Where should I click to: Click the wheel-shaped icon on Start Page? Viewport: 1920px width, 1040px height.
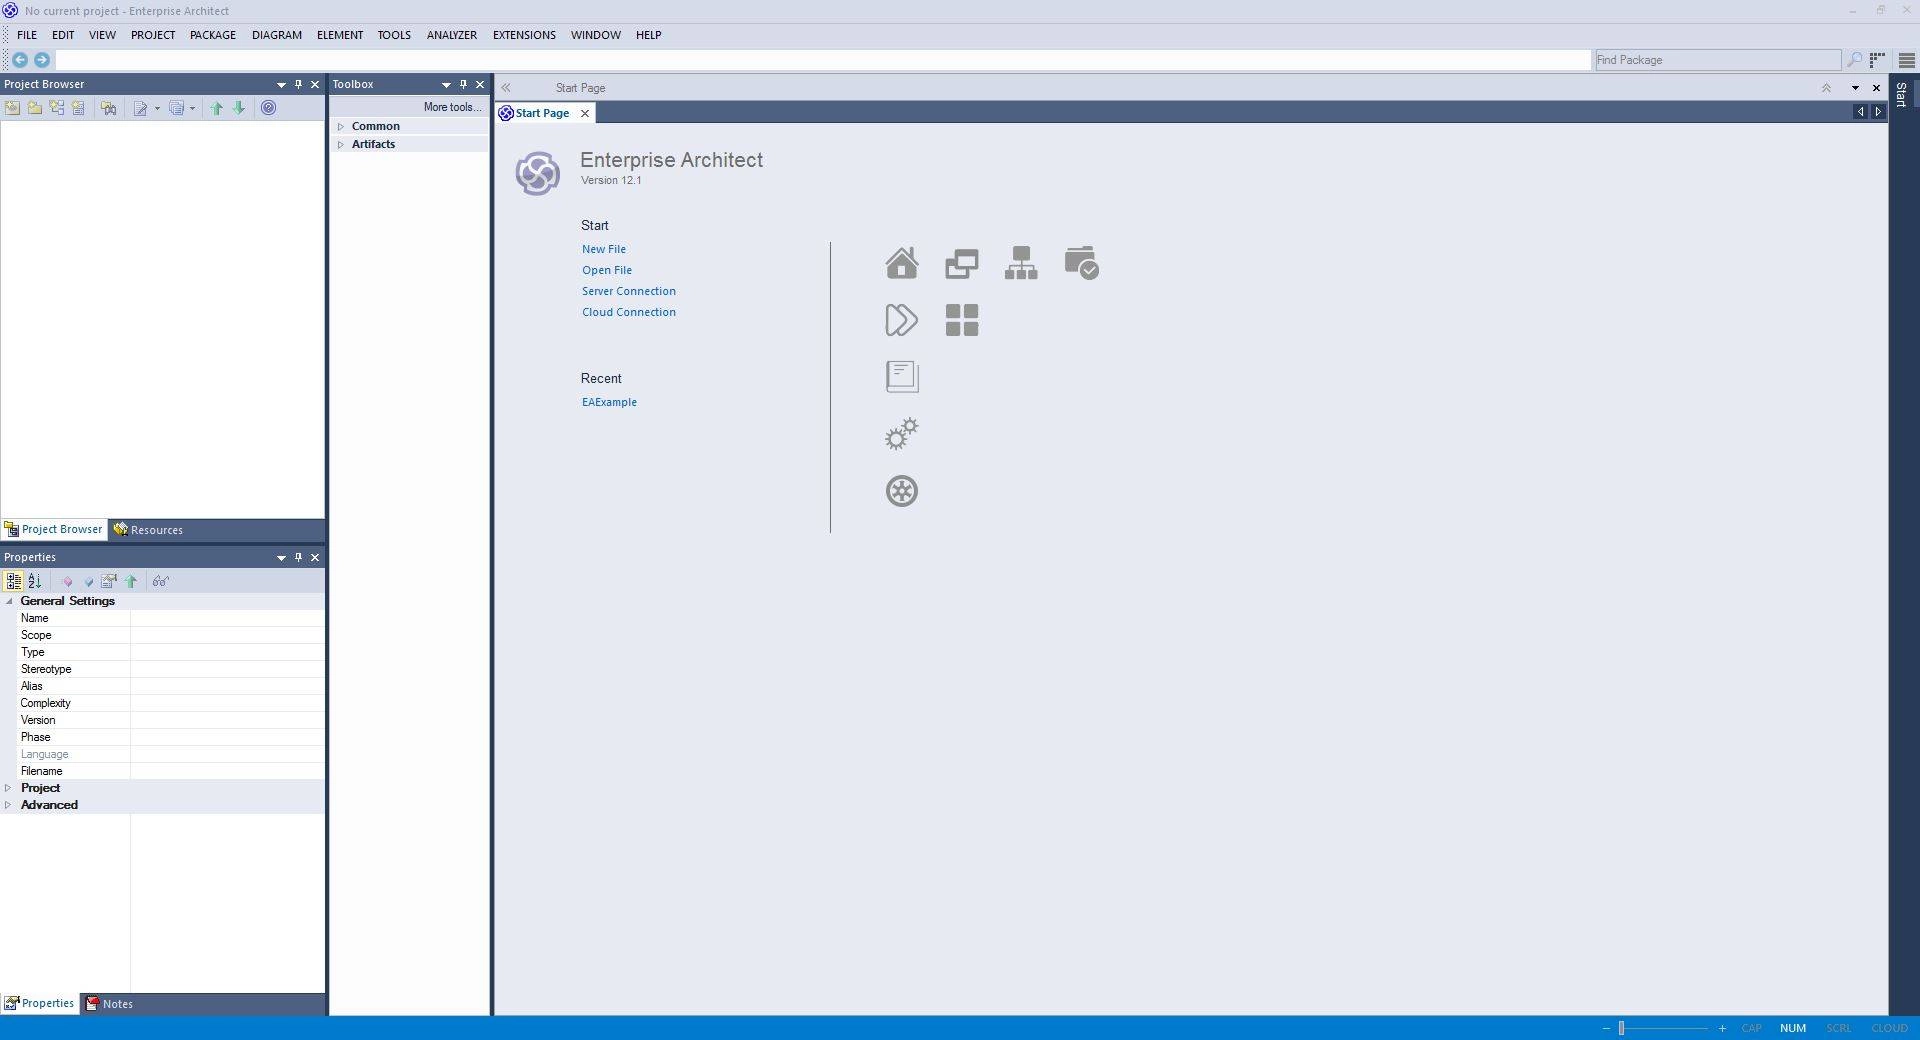point(901,491)
